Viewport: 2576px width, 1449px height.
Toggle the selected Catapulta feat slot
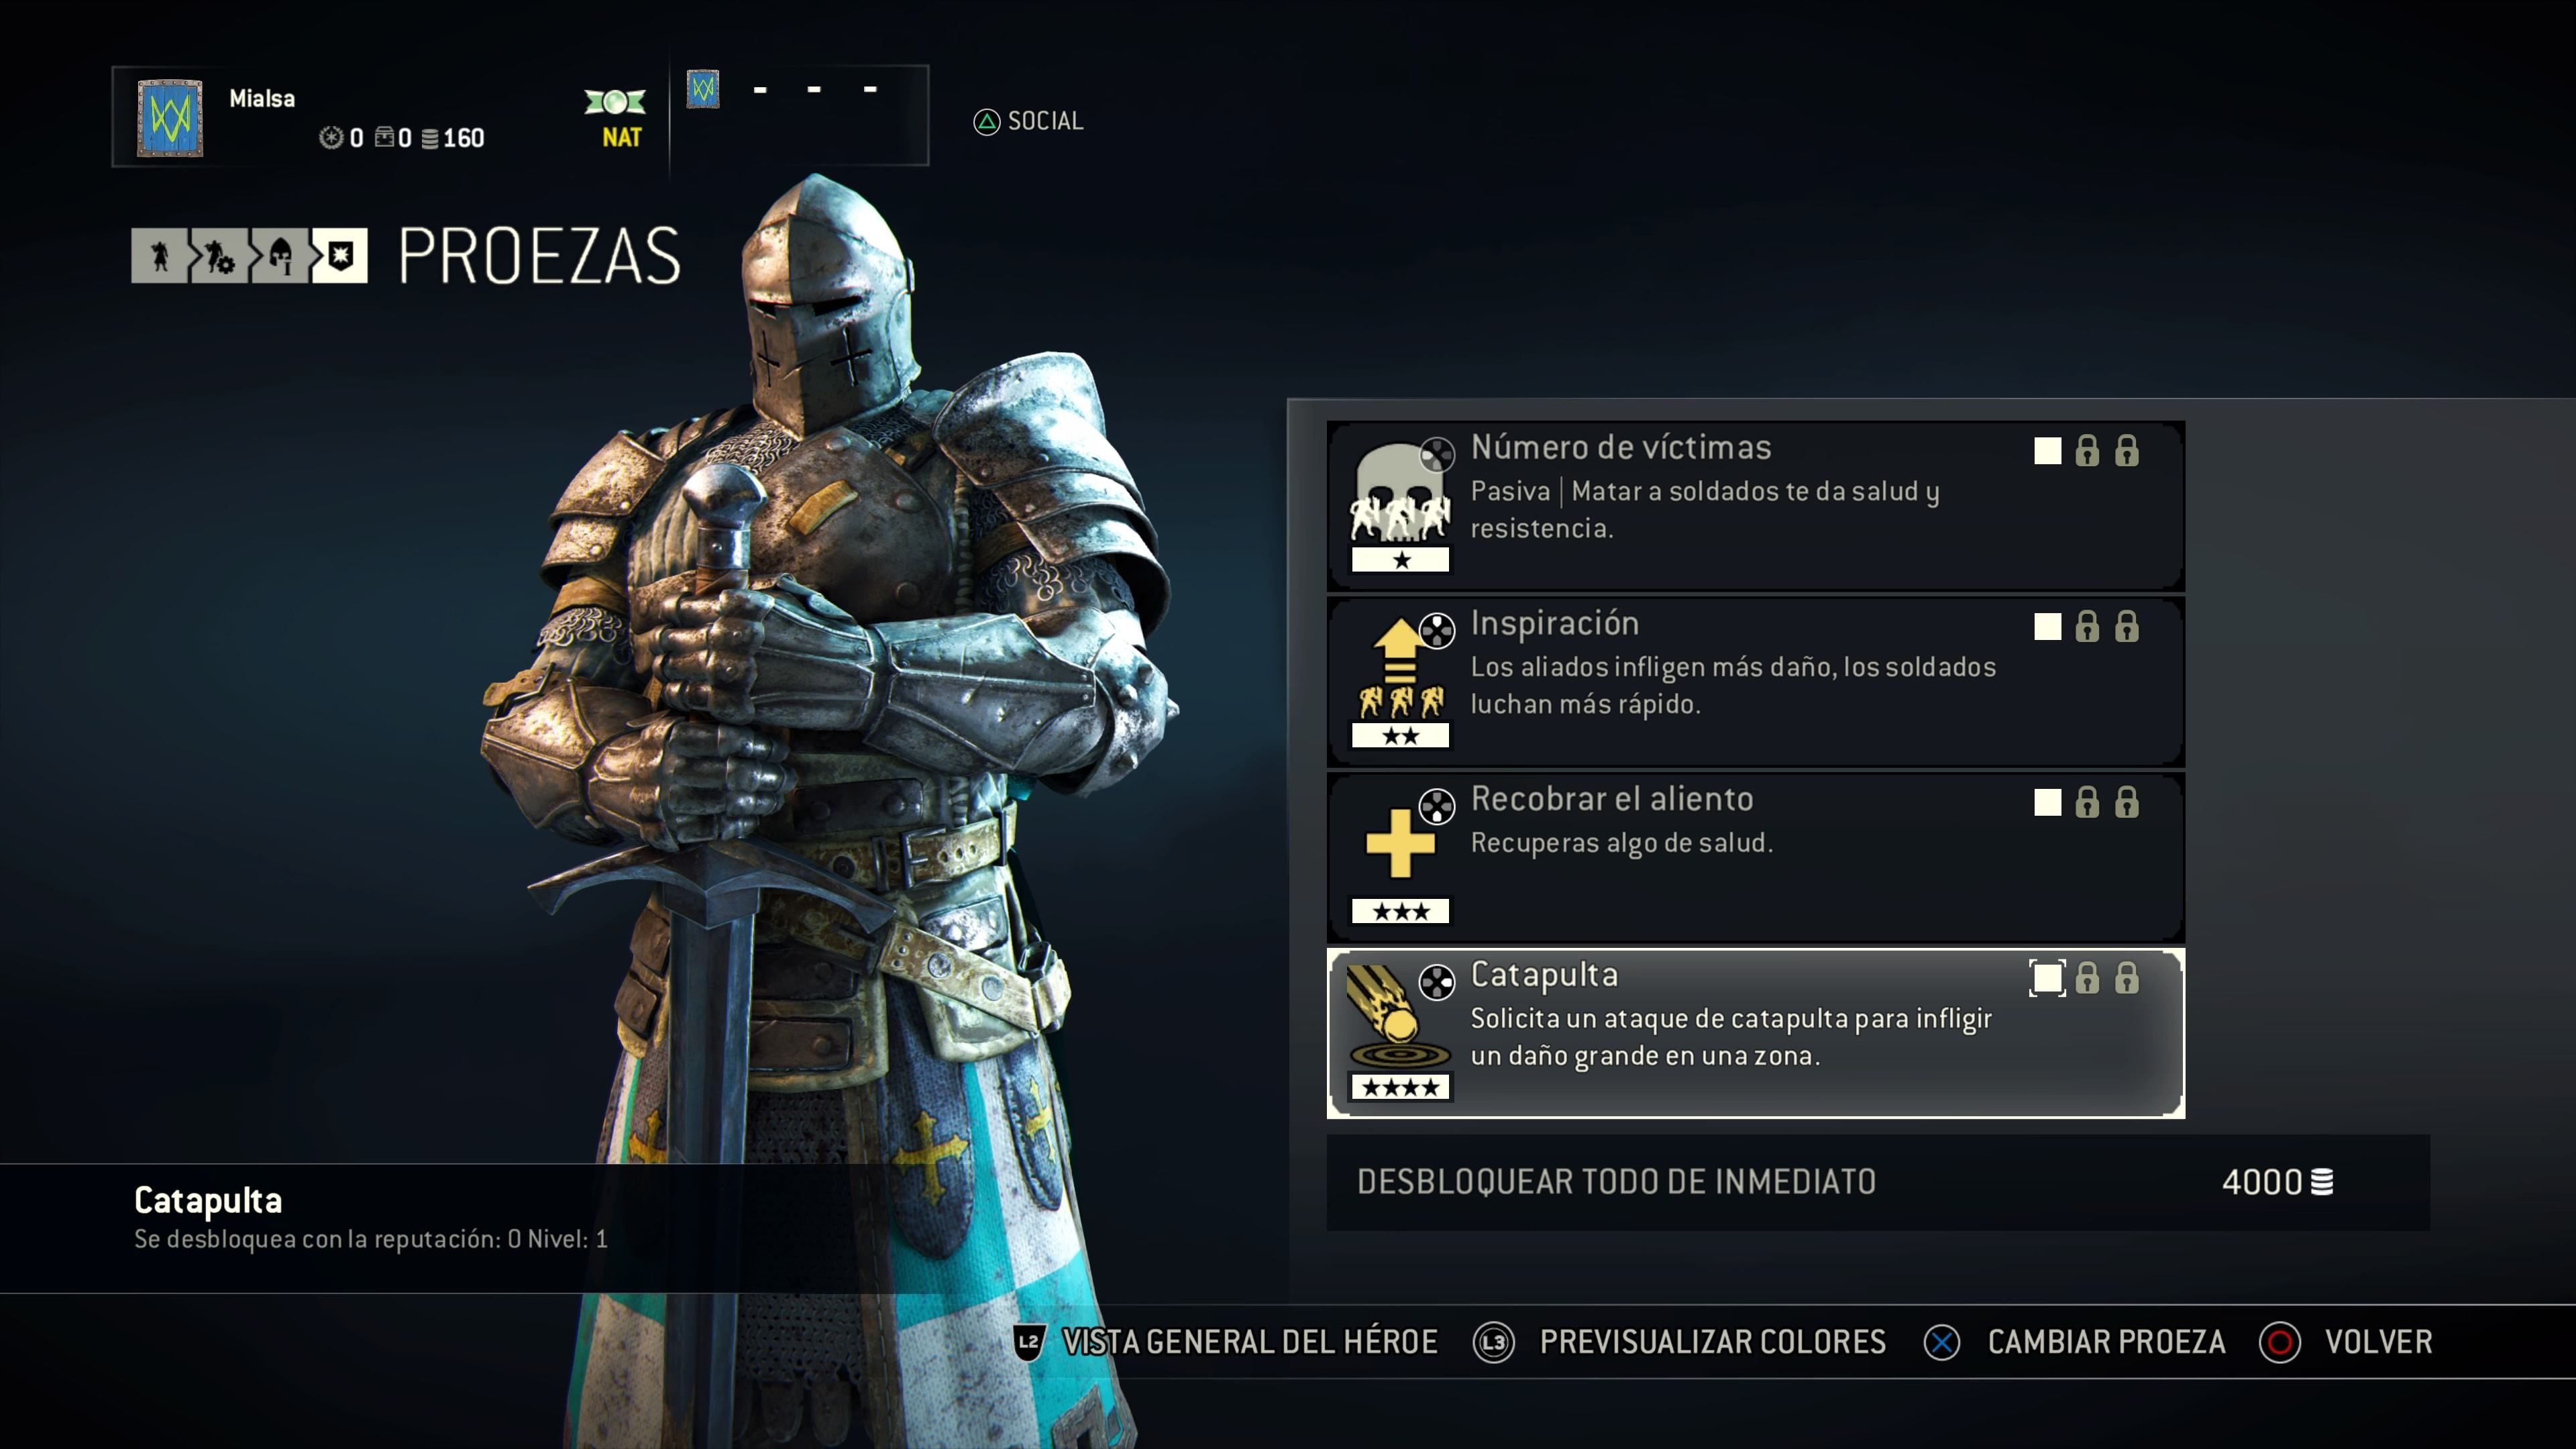(x=2047, y=978)
